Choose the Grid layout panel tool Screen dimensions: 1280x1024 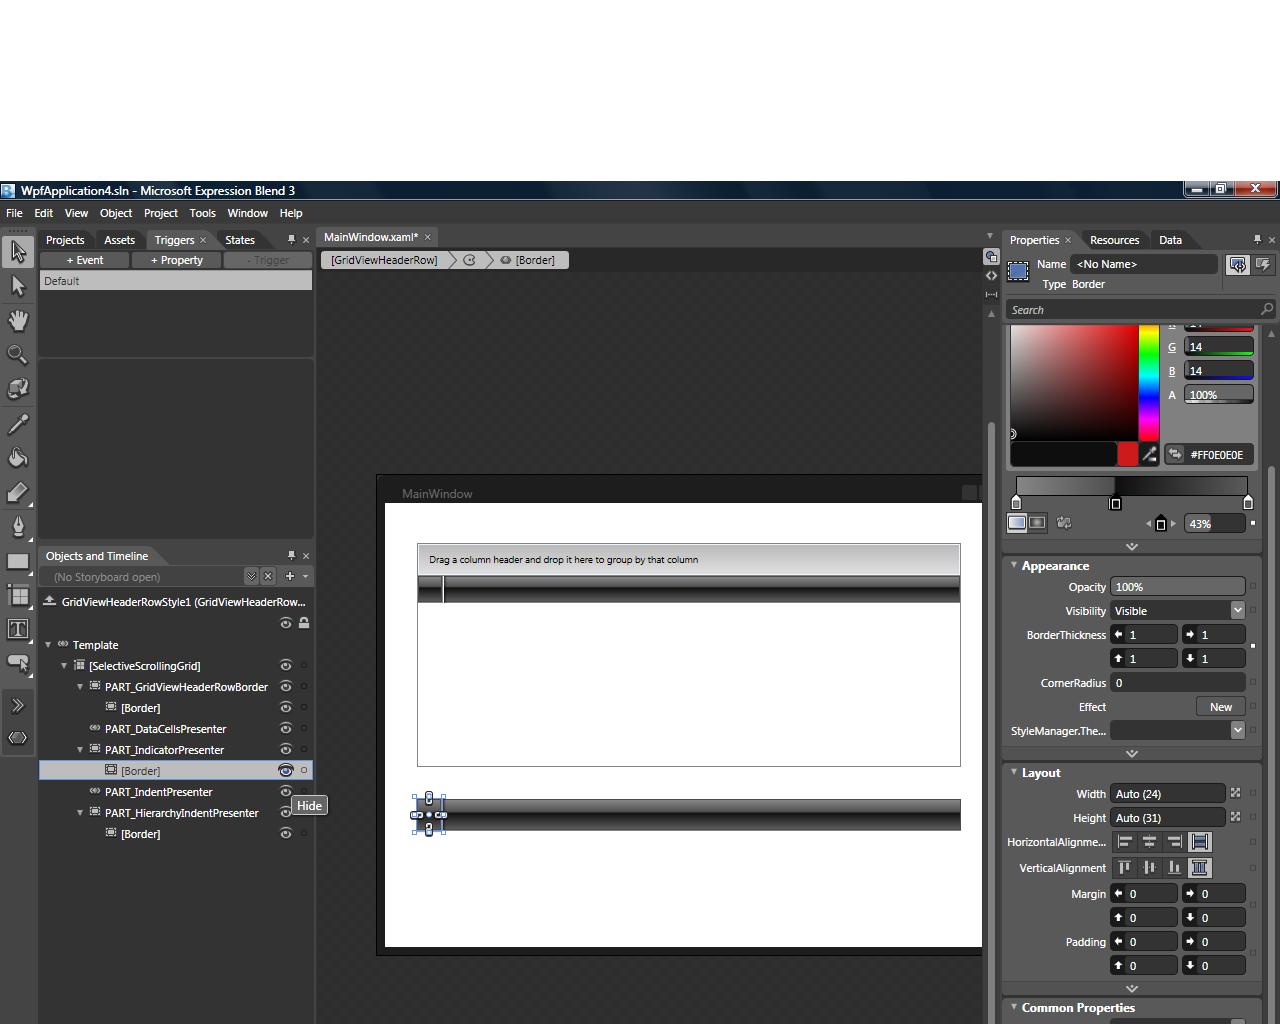18,596
